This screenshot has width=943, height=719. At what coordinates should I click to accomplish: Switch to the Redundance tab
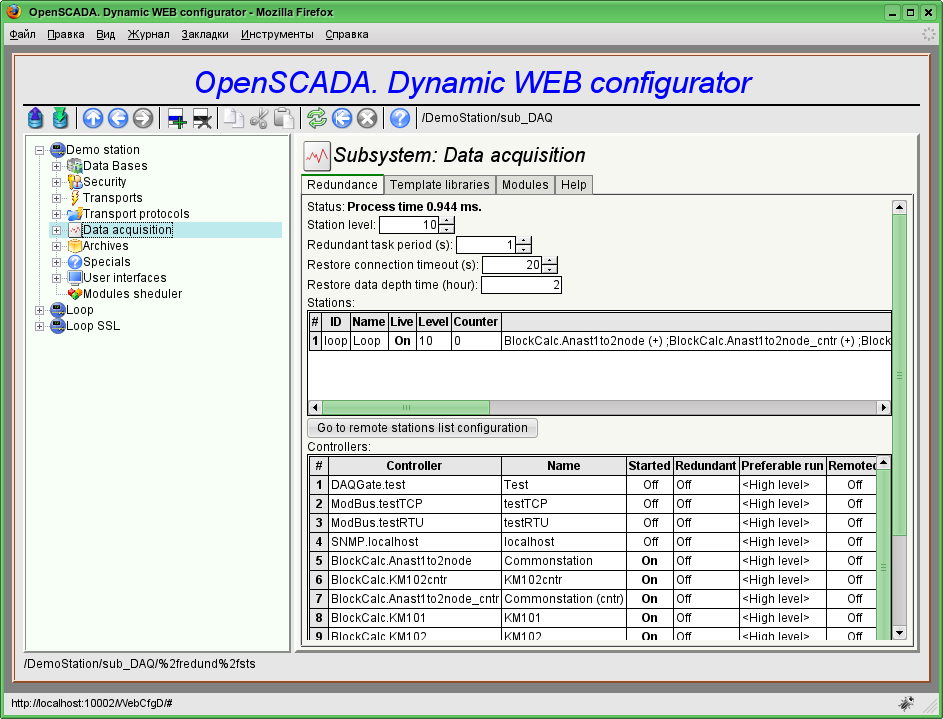[342, 185]
